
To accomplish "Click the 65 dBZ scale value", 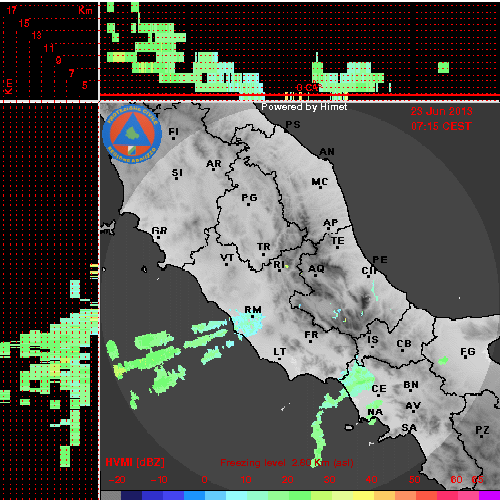I will point(478,480).
